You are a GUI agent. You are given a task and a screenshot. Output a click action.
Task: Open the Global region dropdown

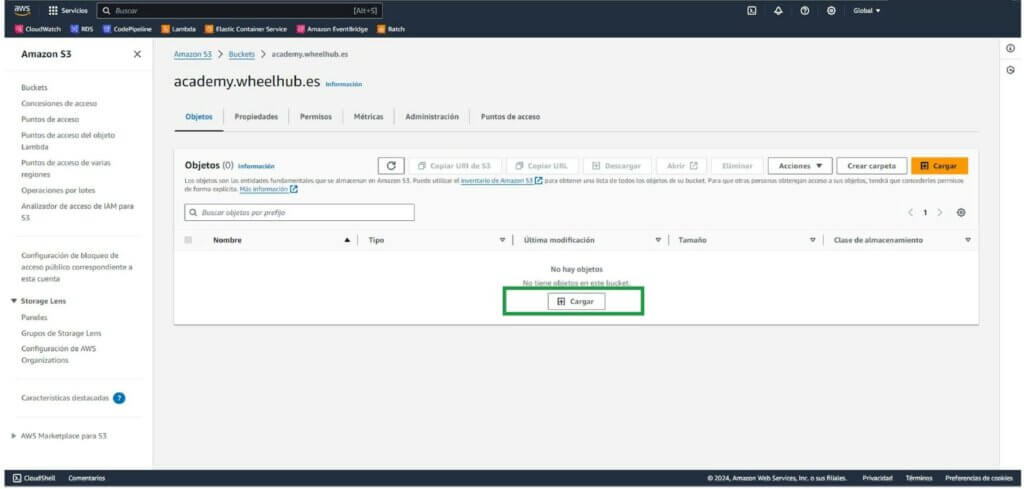[x=867, y=10]
